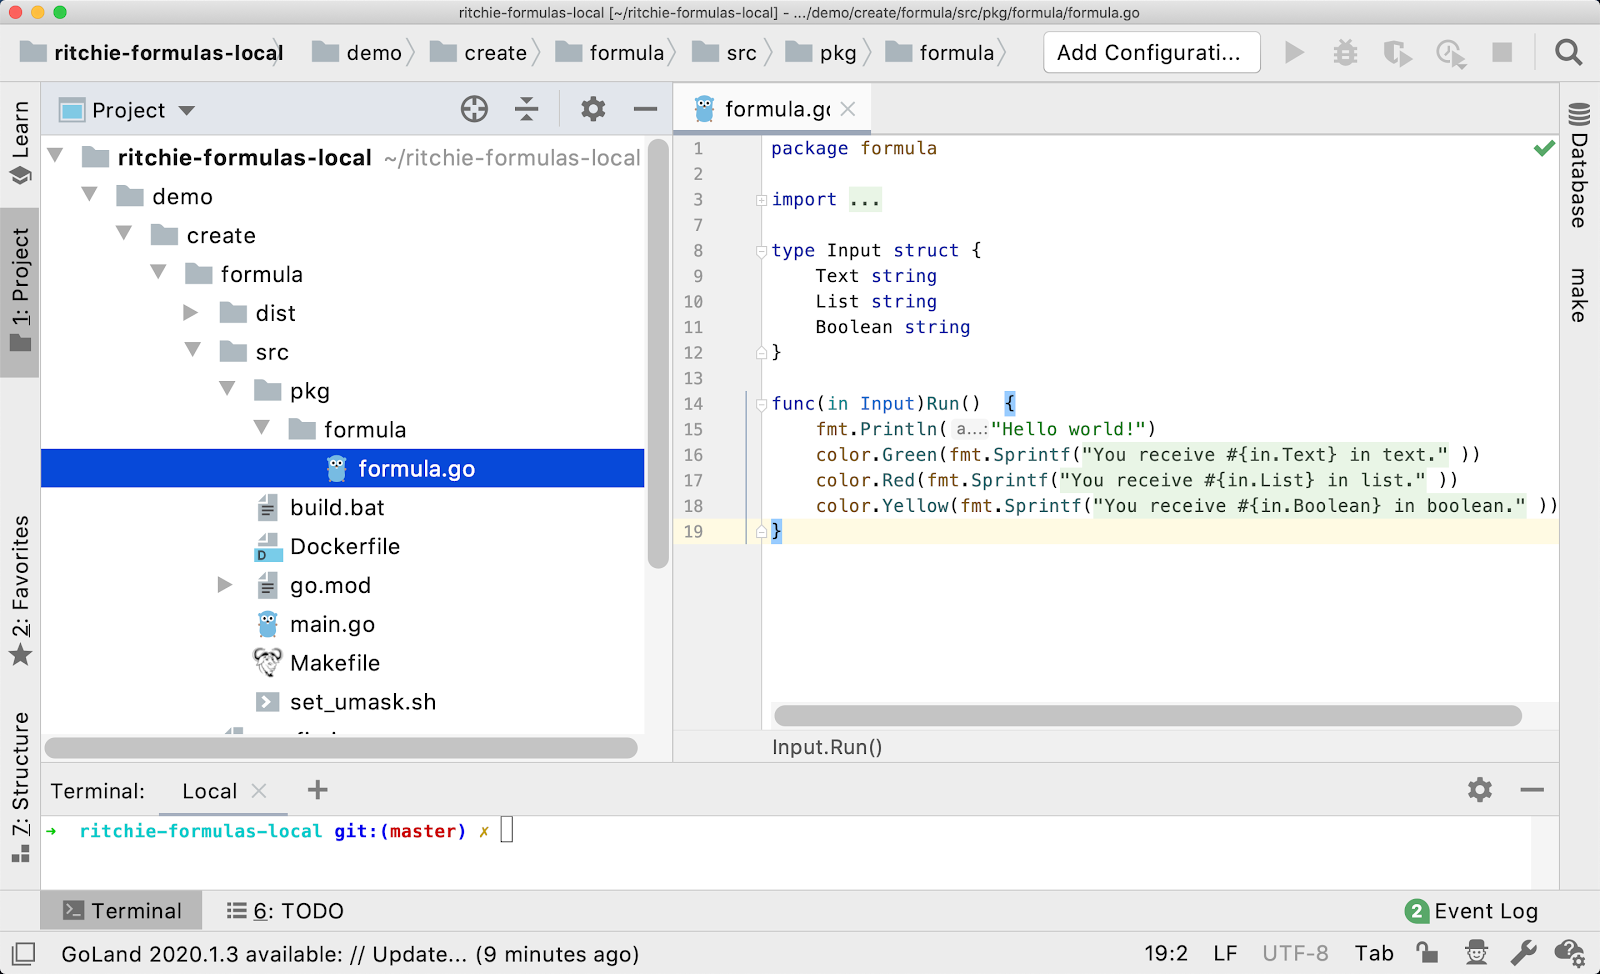The height and width of the screenshot is (974, 1600).
Task: Click the Stop square icon
Action: point(1502,52)
